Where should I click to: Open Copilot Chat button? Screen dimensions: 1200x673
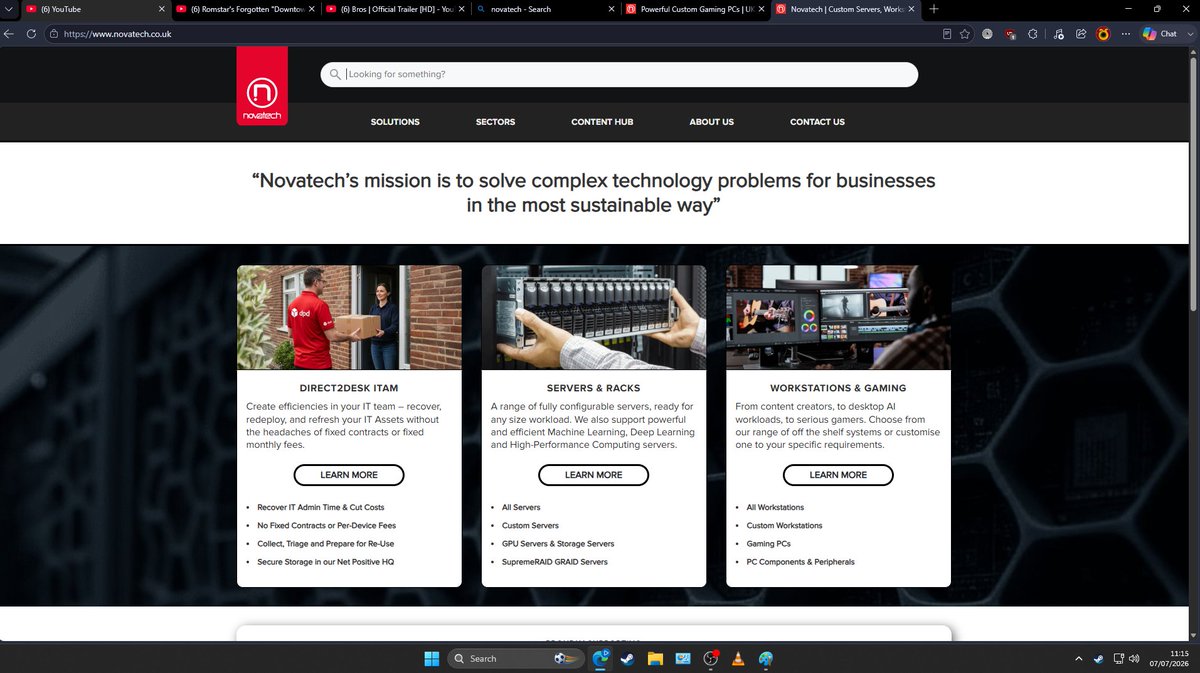coord(1159,33)
